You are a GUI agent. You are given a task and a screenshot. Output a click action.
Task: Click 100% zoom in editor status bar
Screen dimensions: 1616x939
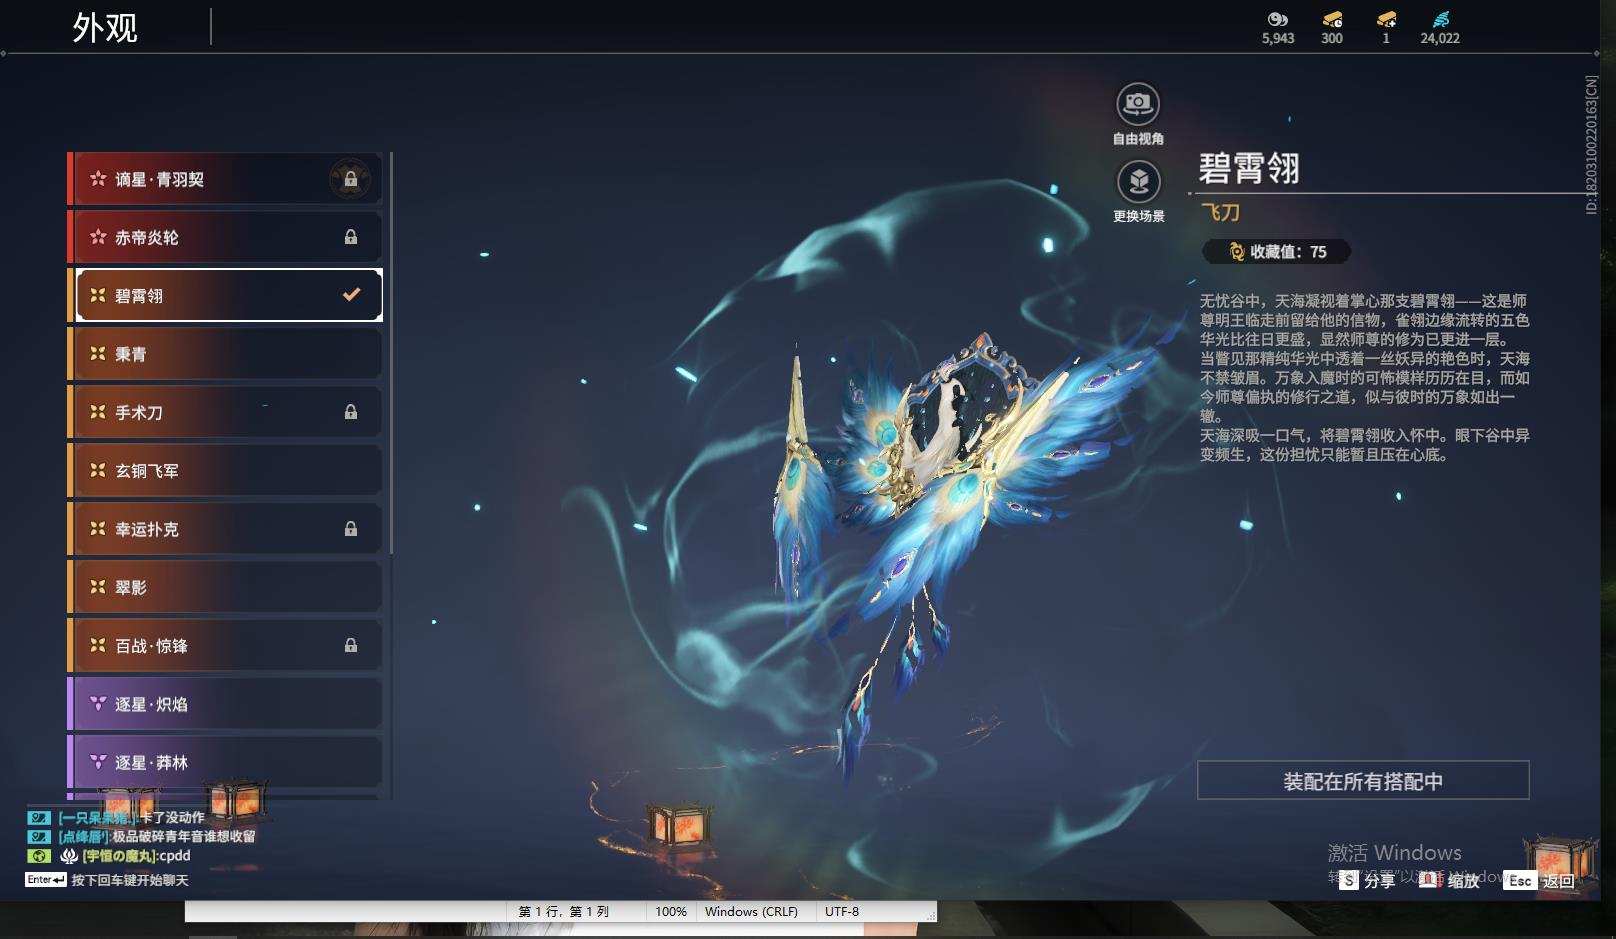(671, 911)
